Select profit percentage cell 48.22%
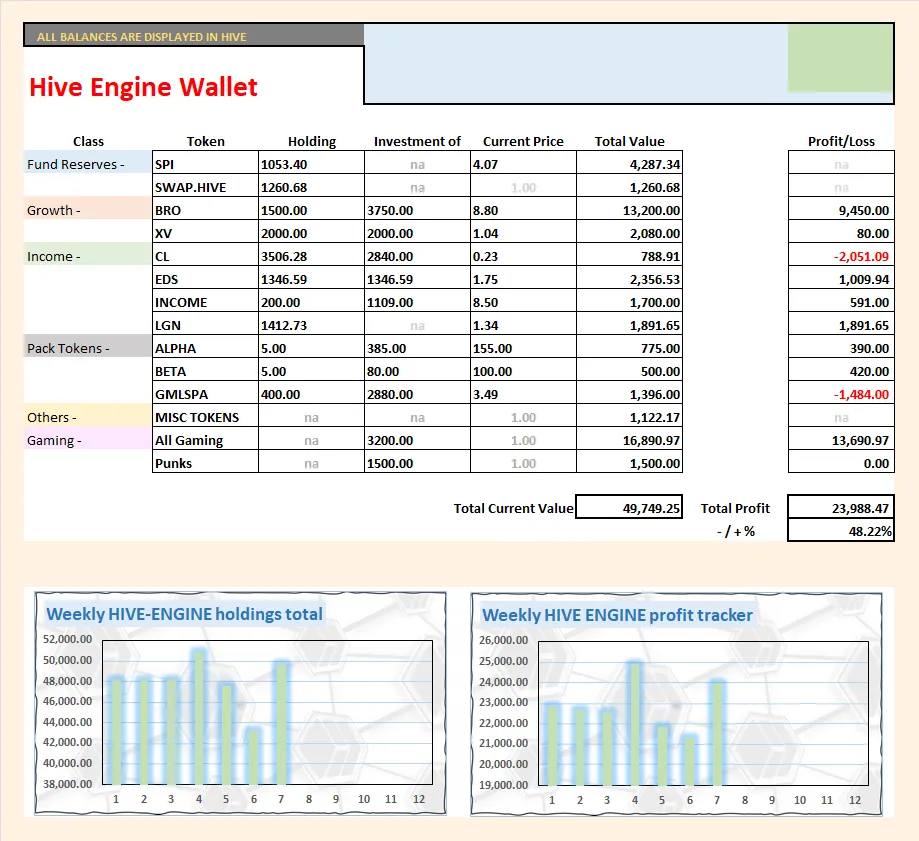This screenshot has width=919, height=841. 841,531
